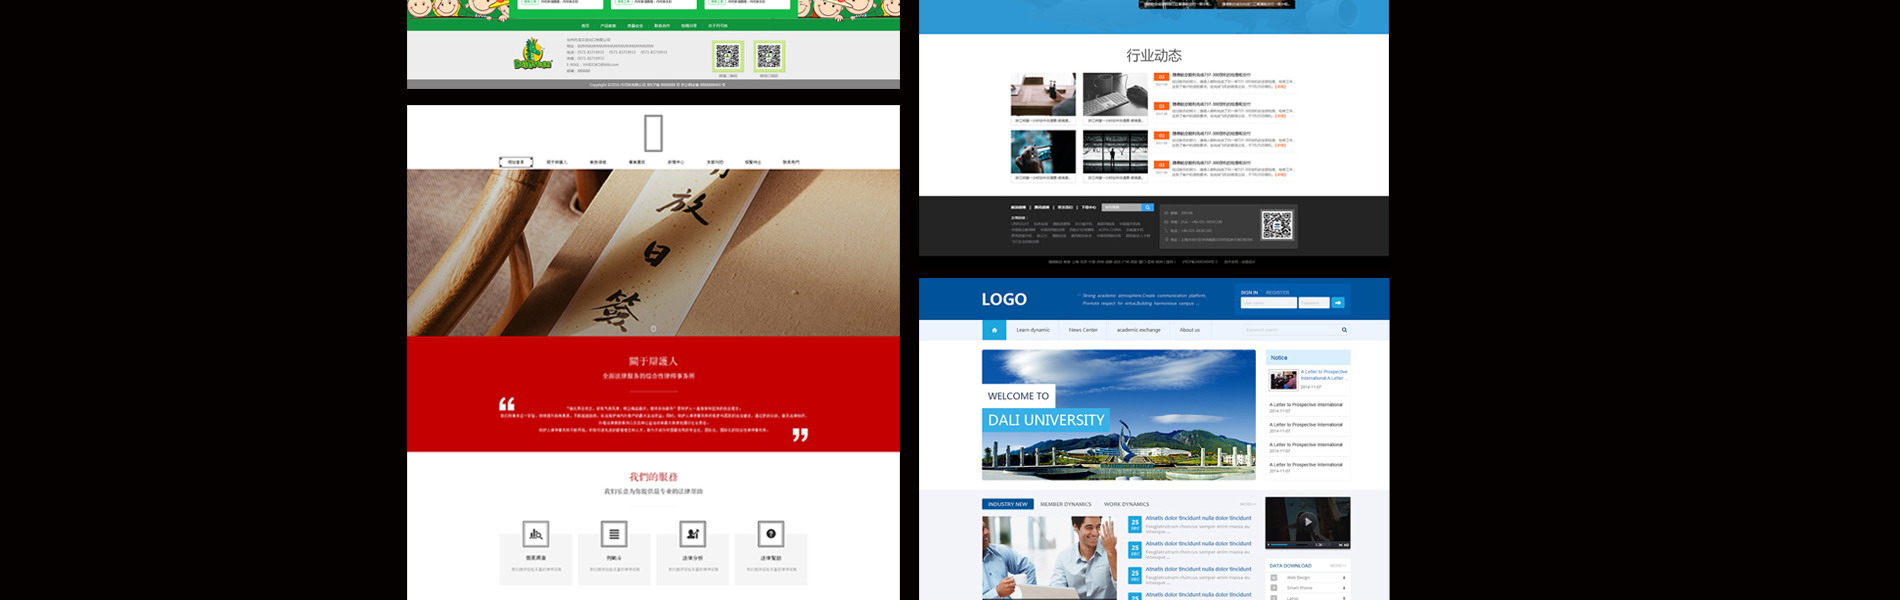1900x600 pixels.
Task: Click the blue search button in dark footer
Action: tap(1148, 208)
